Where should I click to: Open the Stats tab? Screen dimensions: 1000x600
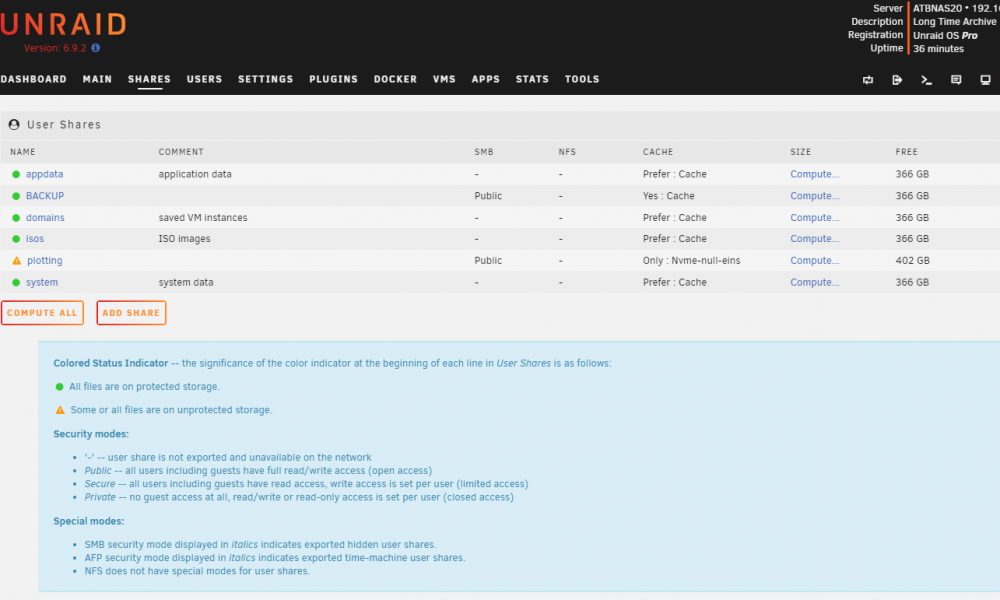coord(532,79)
